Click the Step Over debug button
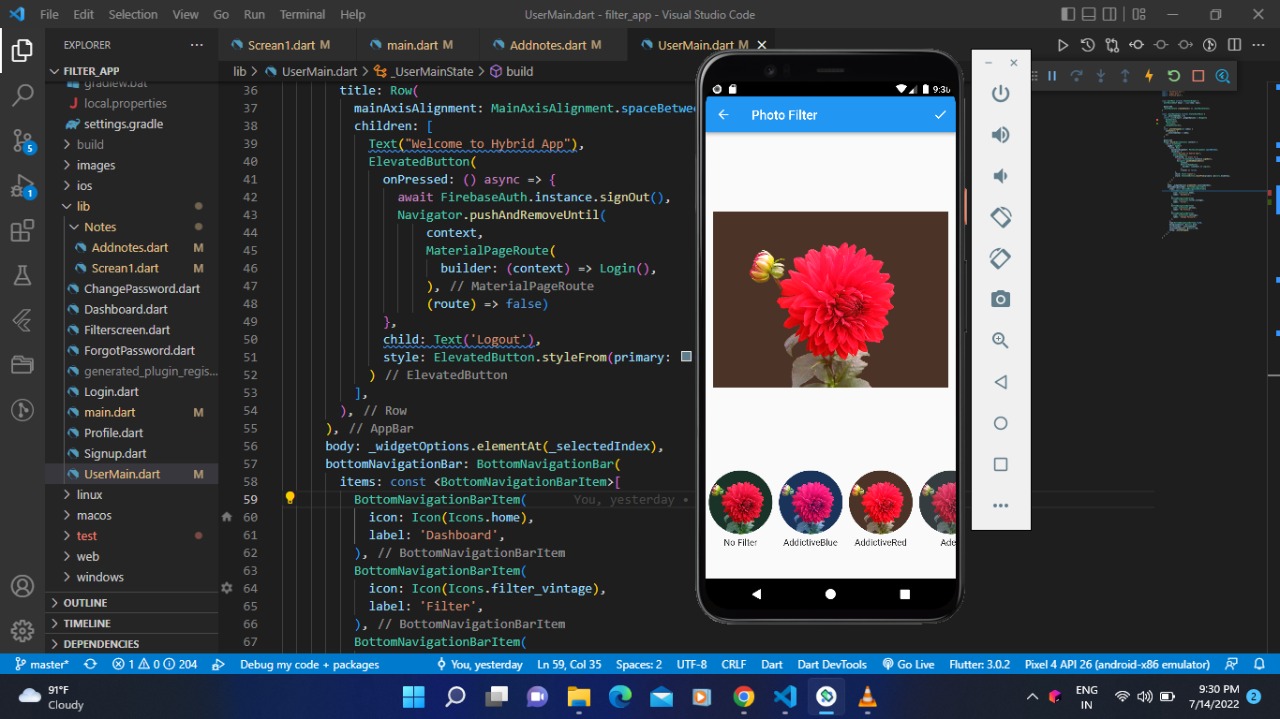 click(x=1076, y=76)
